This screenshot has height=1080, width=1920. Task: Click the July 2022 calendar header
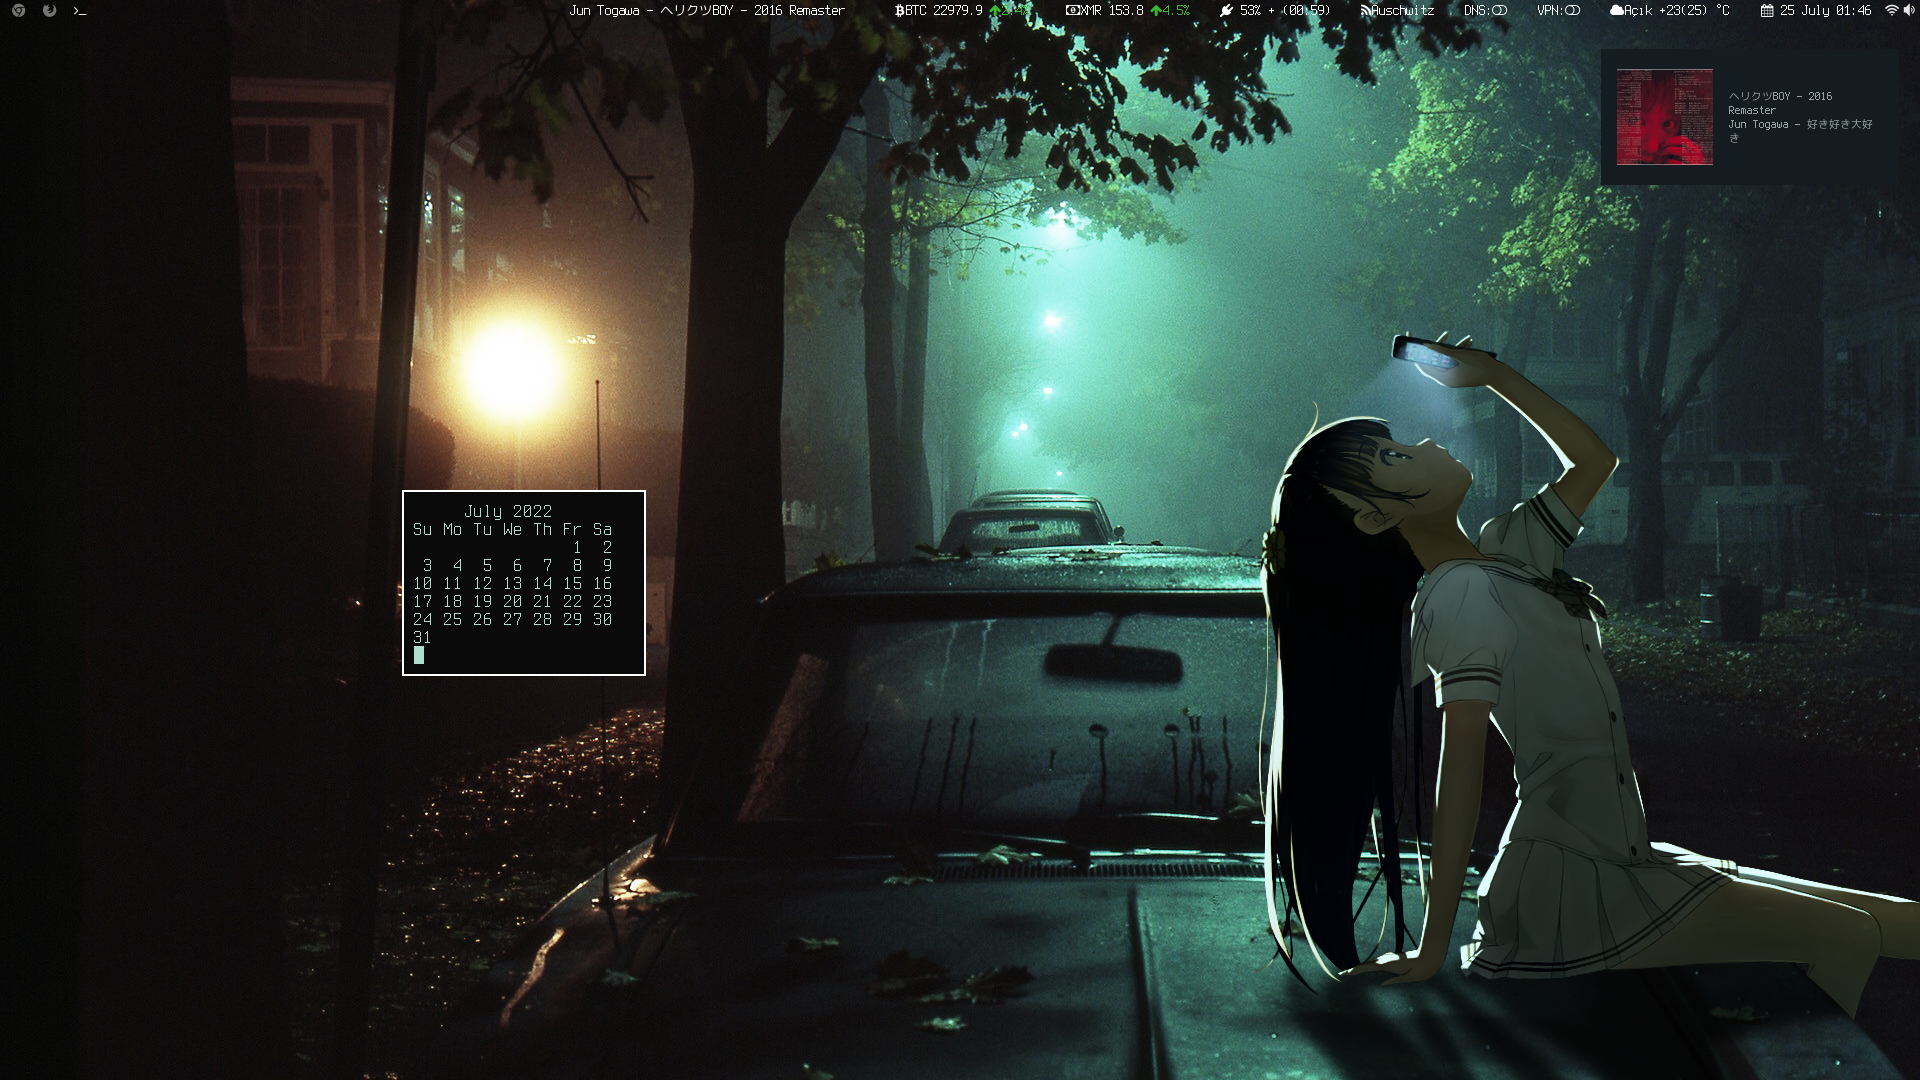click(x=508, y=511)
